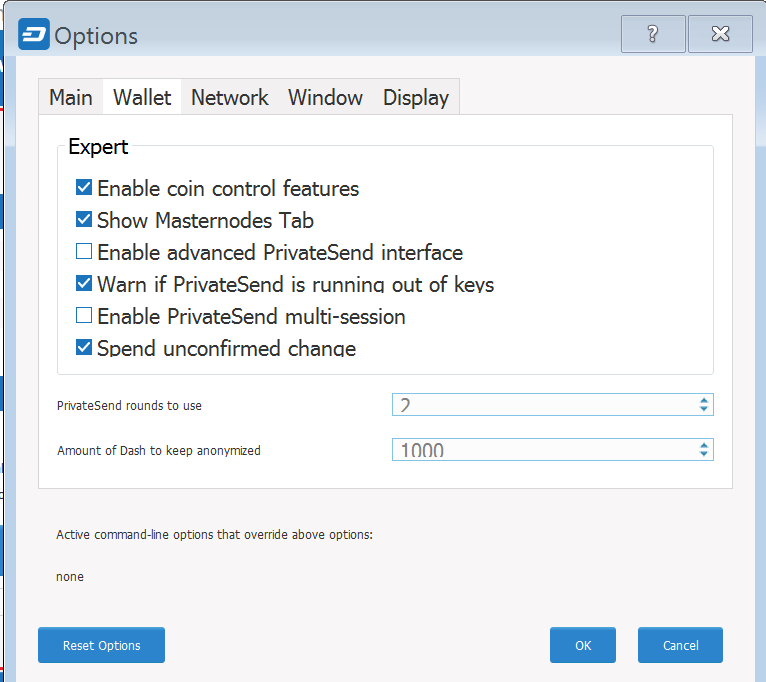Toggle Show Masternodes Tab checkbox
Screen dimensions: 766x682
(x=84, y=220)
